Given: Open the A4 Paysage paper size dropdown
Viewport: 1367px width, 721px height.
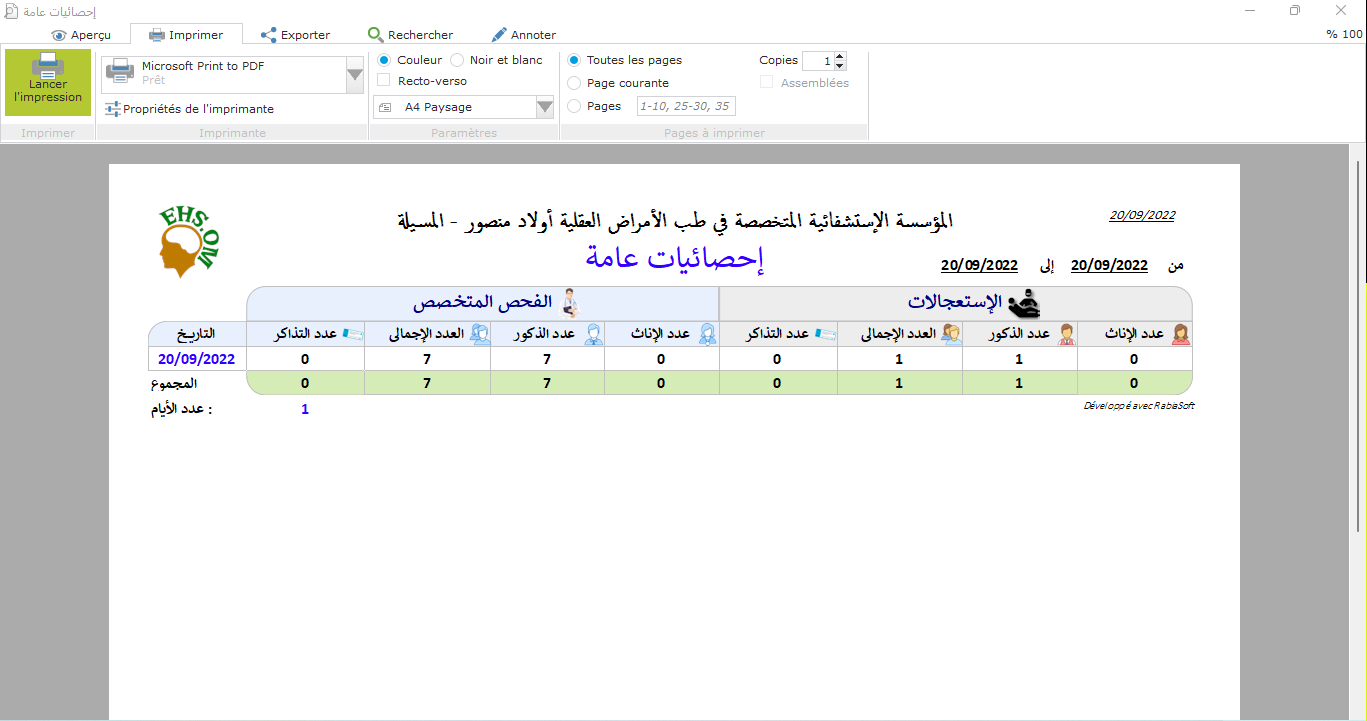Looking at the screenshot, I should click(544, 107).
